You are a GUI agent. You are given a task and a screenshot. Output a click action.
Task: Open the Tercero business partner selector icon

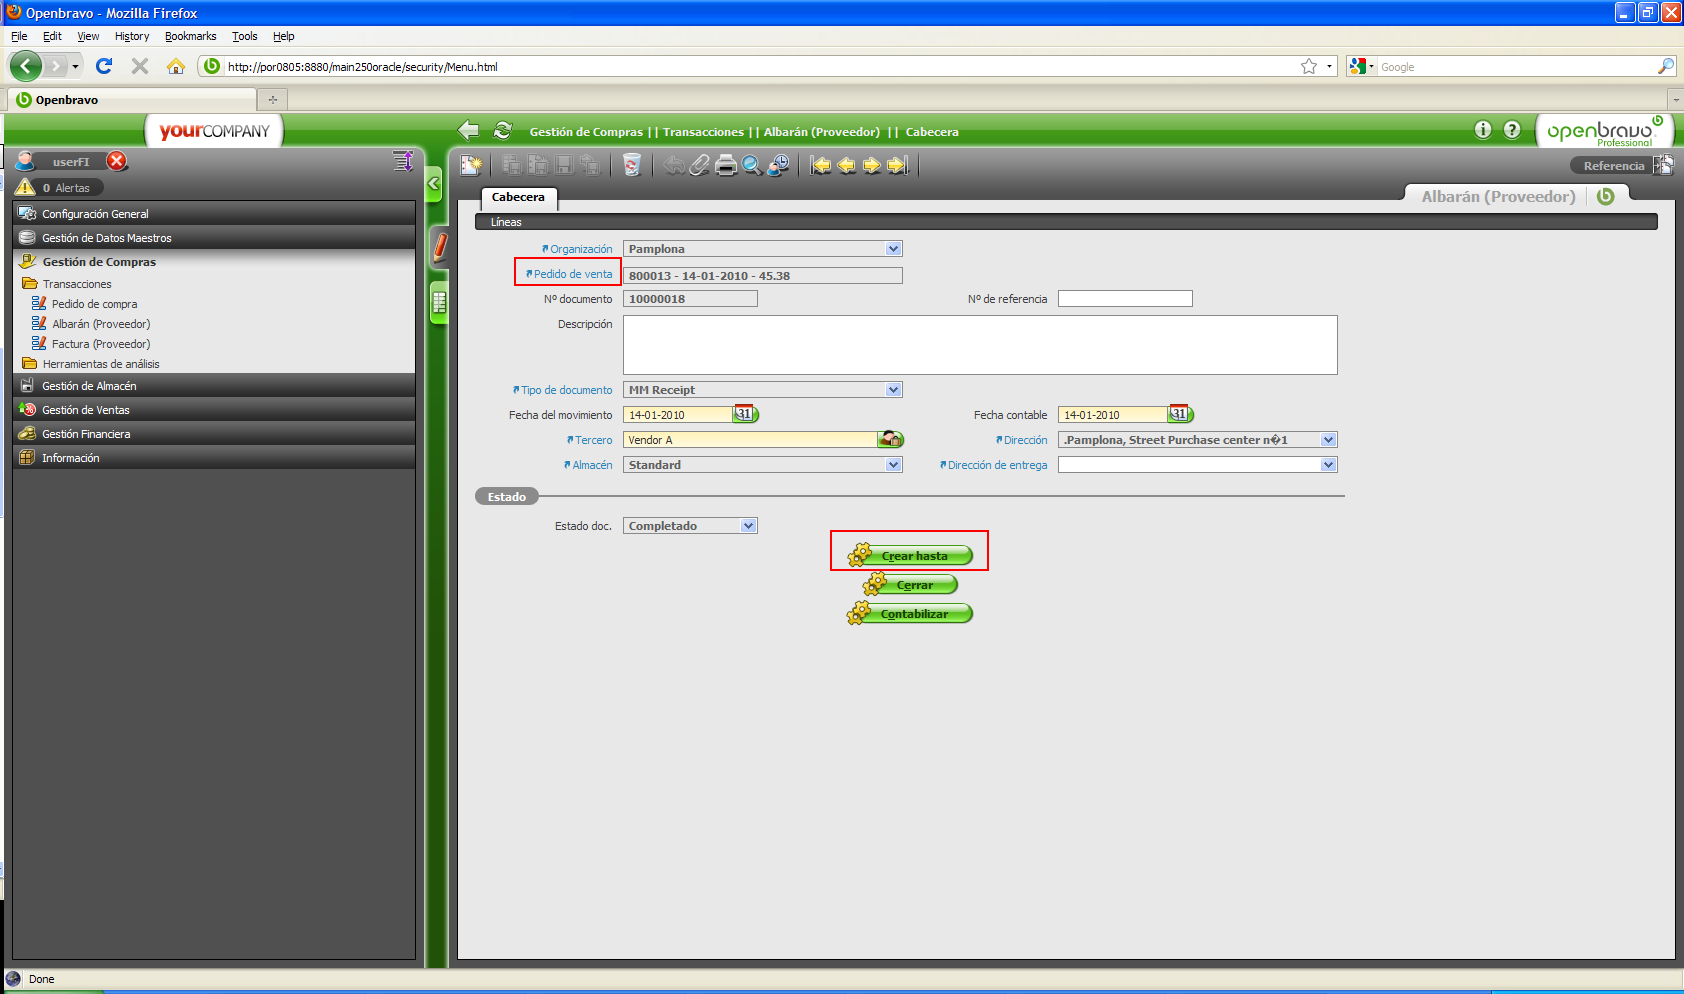[891, 439]
